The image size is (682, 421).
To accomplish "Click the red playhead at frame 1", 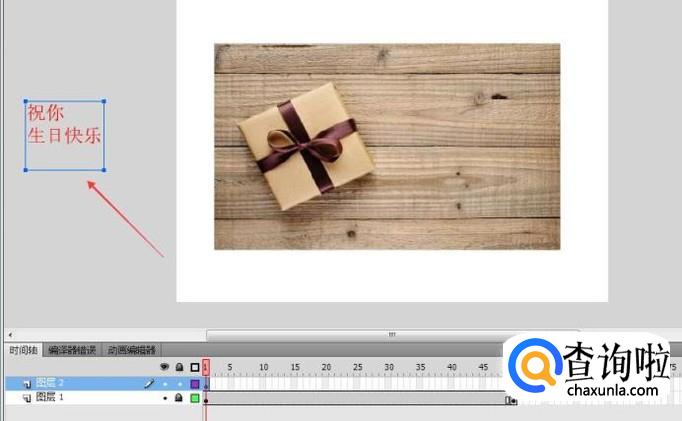I will click(x=206, y=368).
